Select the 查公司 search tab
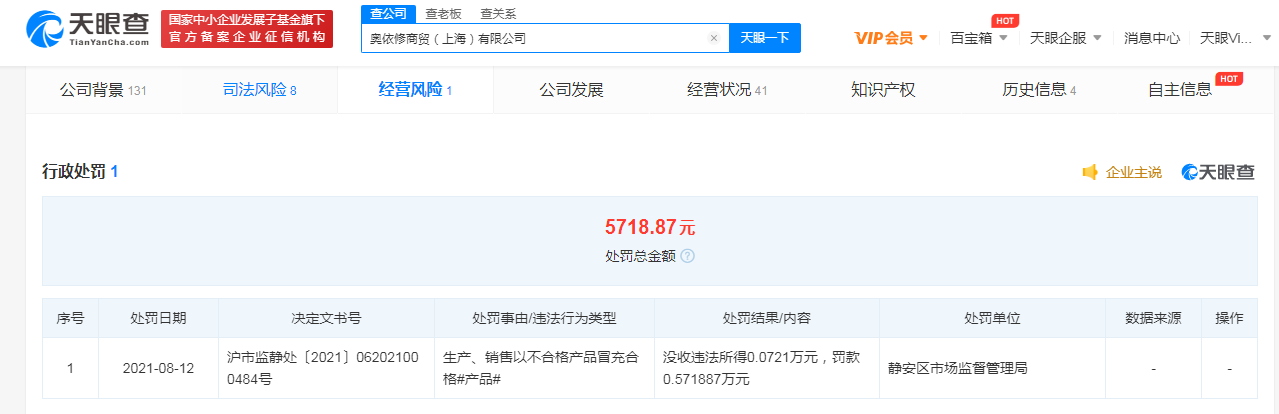This screenshot has width=1279, height=414. [x=387, y=14]
